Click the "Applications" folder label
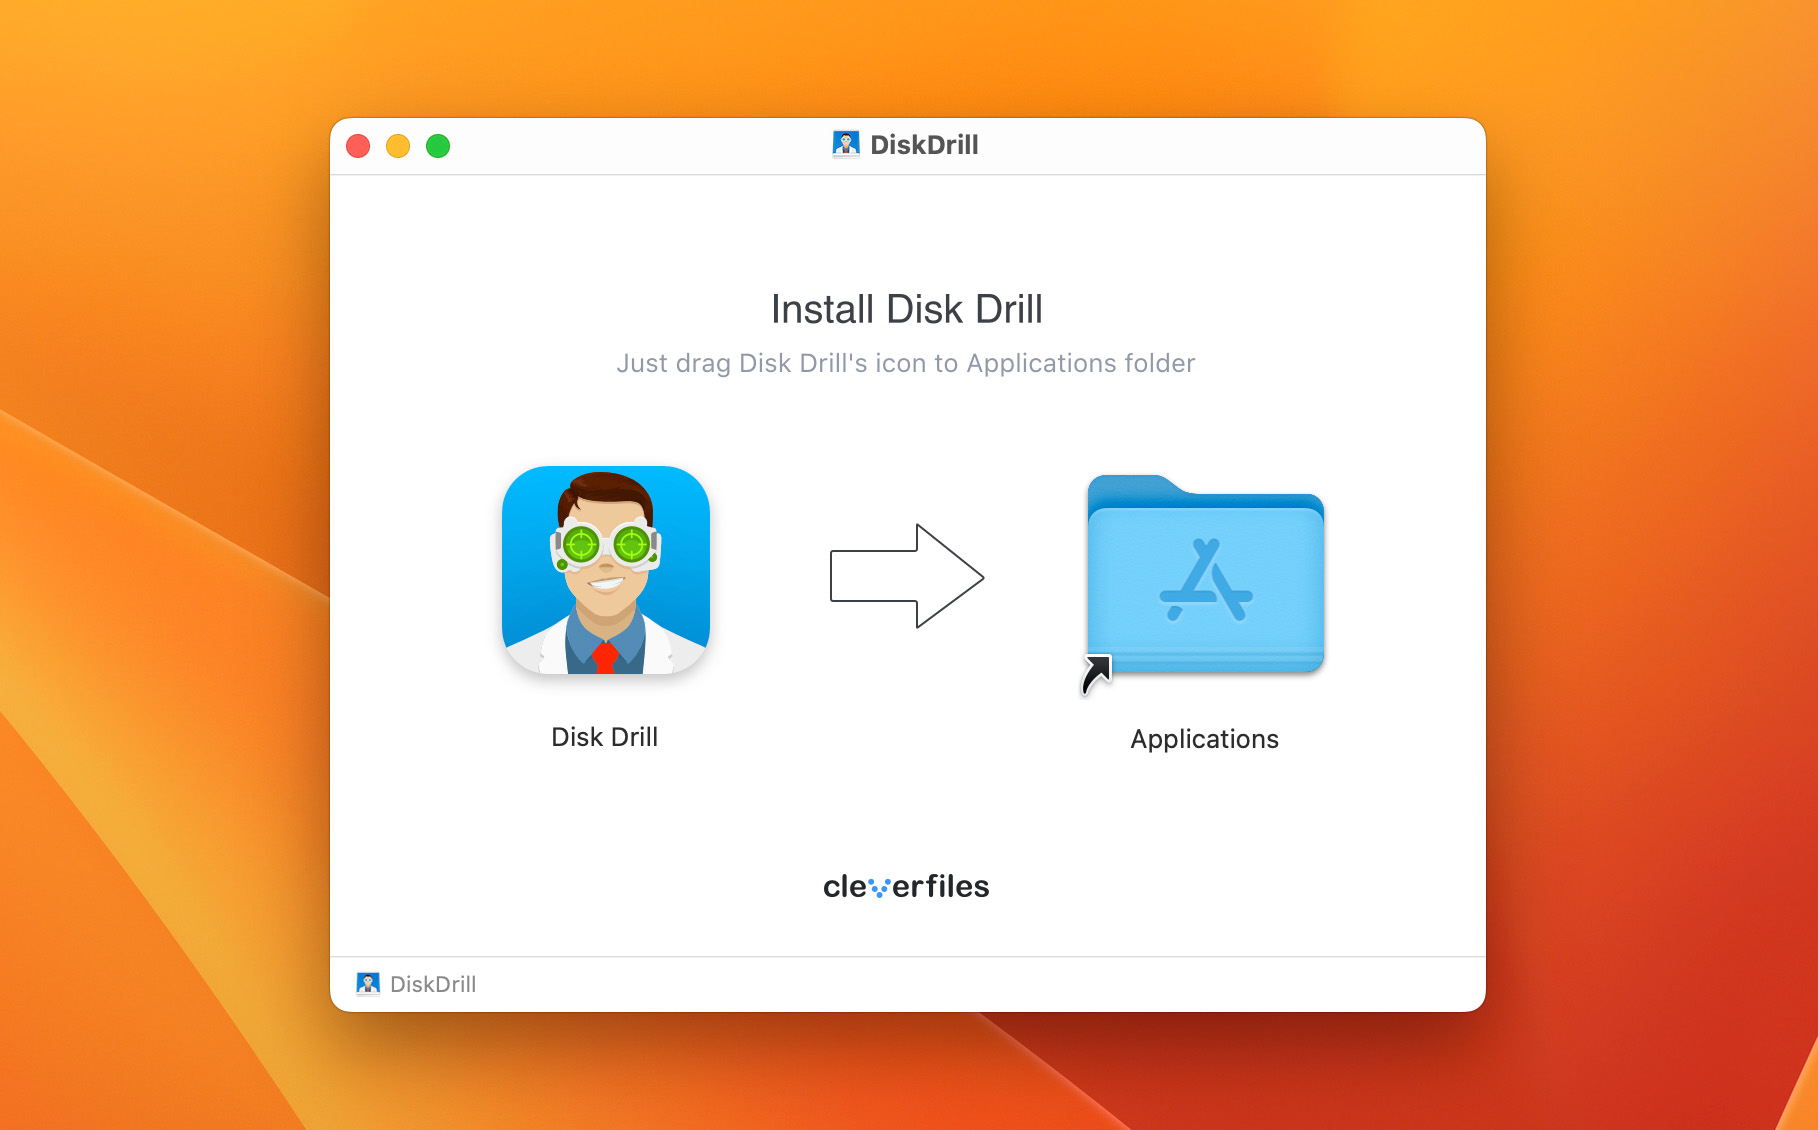The width and height of the screenshot is (1818, 1130). (x=1205, y=739)
